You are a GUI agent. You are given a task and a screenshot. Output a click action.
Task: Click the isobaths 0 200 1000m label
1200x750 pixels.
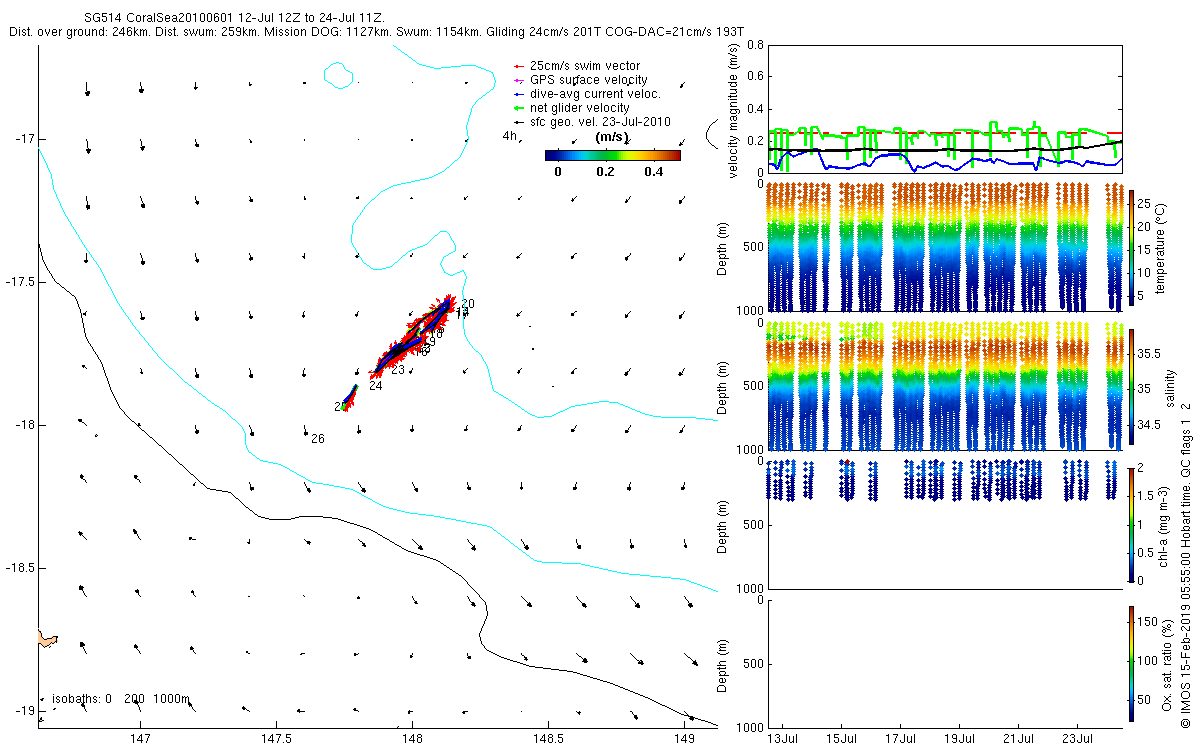pyautogui.click(x=120, y=699)
